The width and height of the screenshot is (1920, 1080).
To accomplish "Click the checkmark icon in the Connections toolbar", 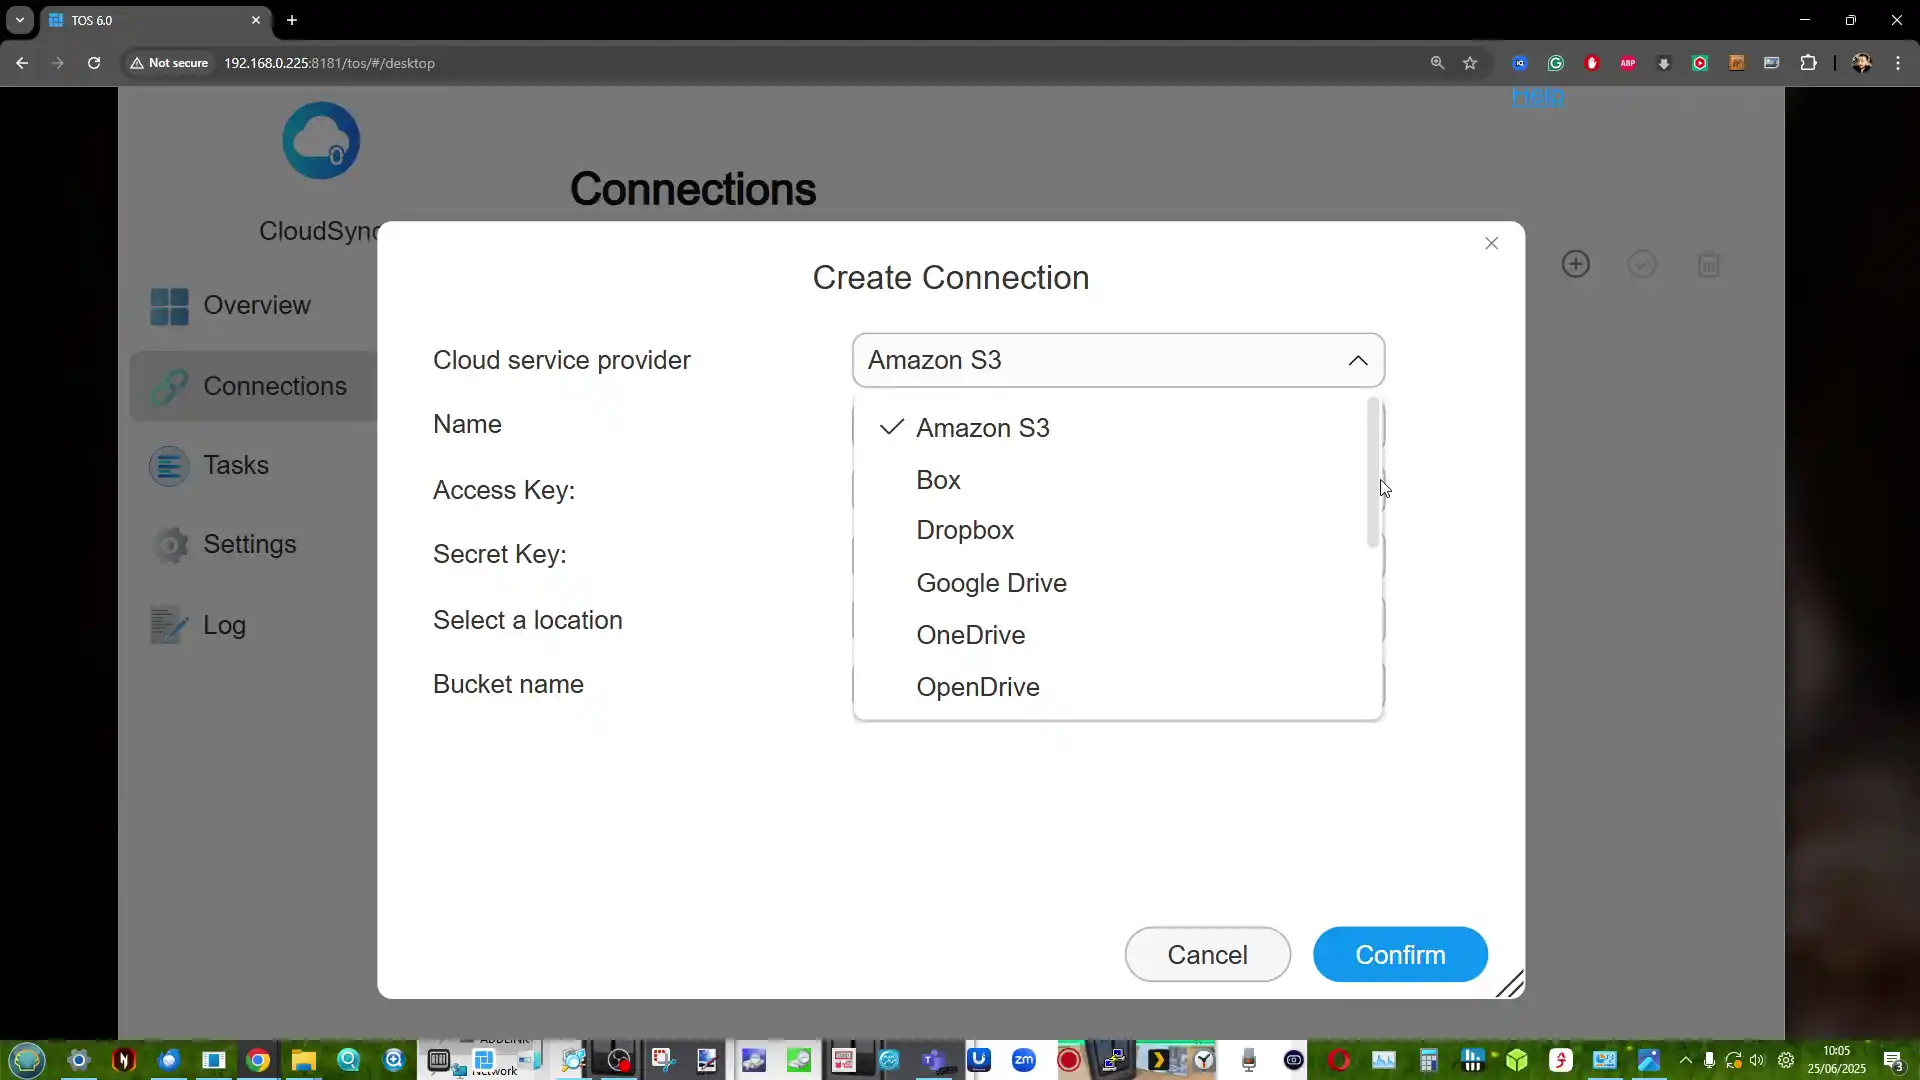I will [1642, 264].
